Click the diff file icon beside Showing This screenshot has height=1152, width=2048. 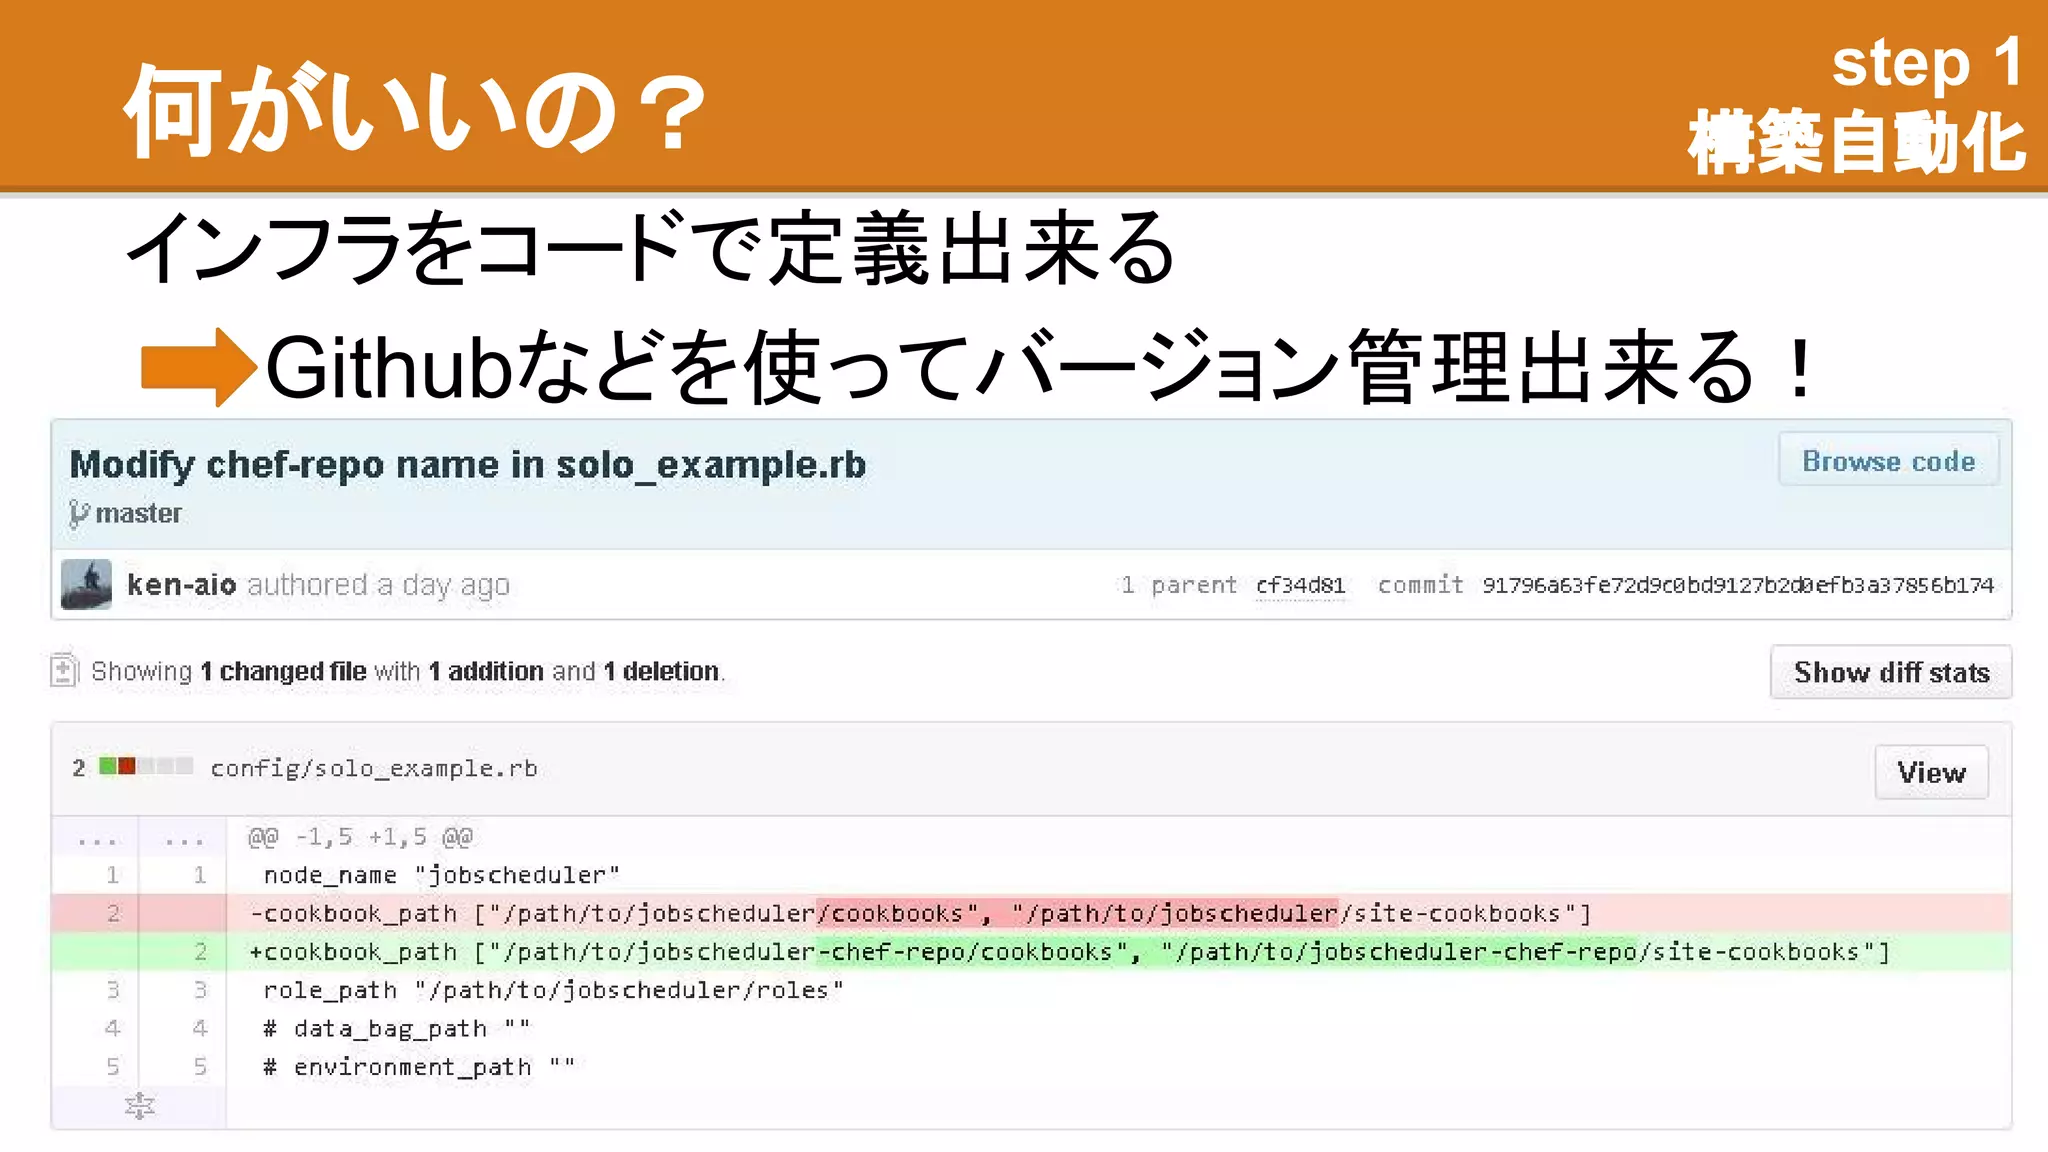click(x=63, y=669)
